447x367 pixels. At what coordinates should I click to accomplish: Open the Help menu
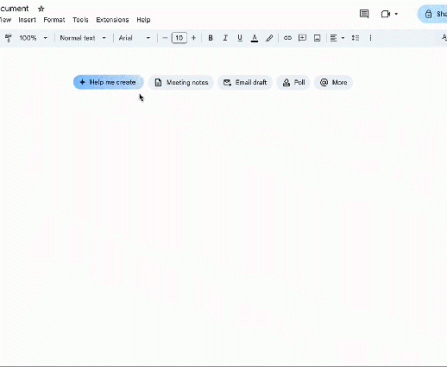(x=143, y=20)
